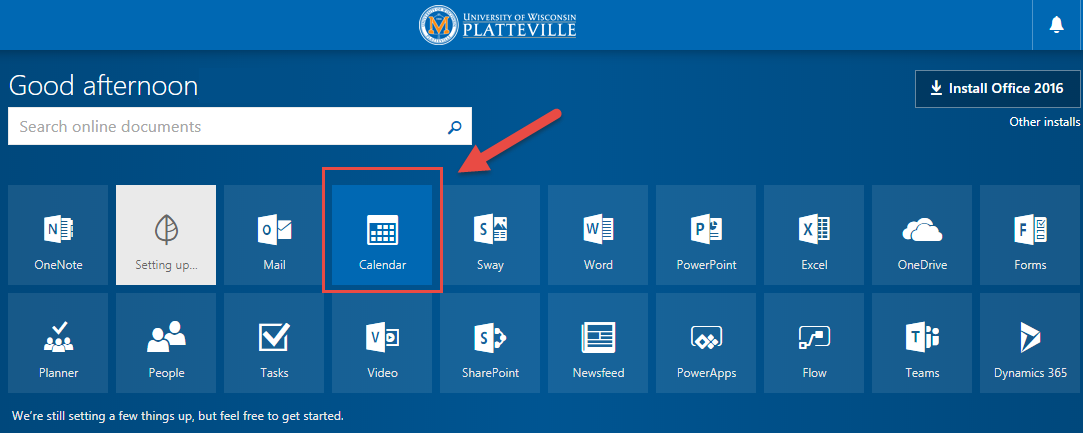The height and width of the screenshot is (433, 1083).
Task: Open the People app tile
Action: 166,343
